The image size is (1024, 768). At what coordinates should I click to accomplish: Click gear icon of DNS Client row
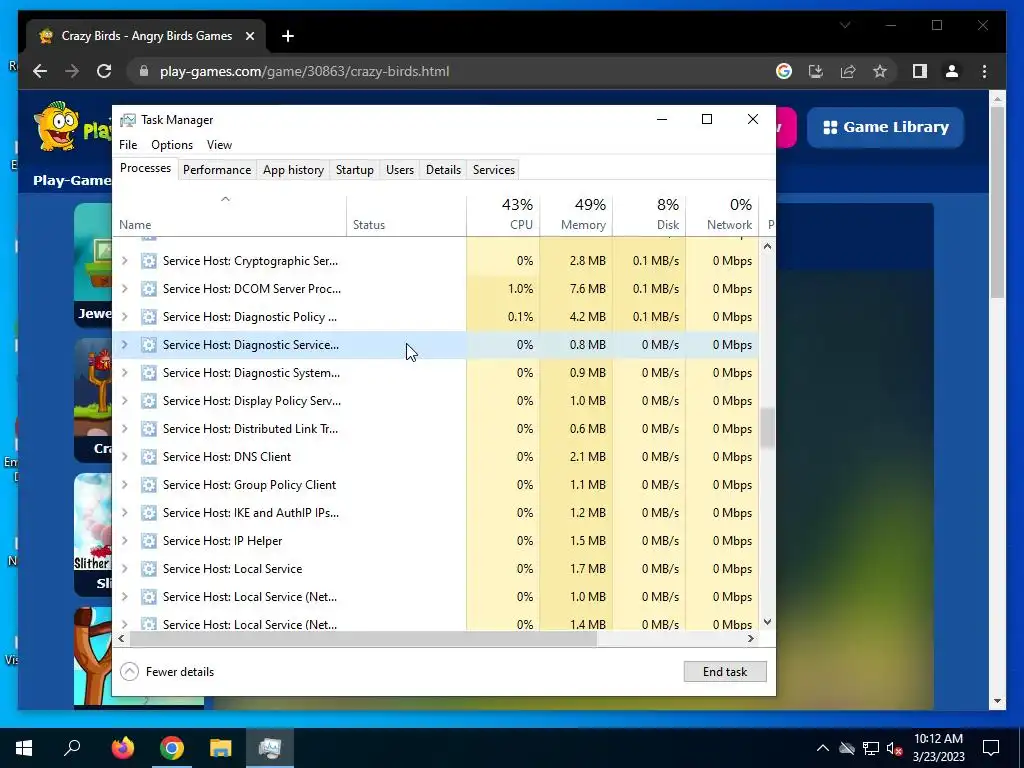[x=149, y=456]
